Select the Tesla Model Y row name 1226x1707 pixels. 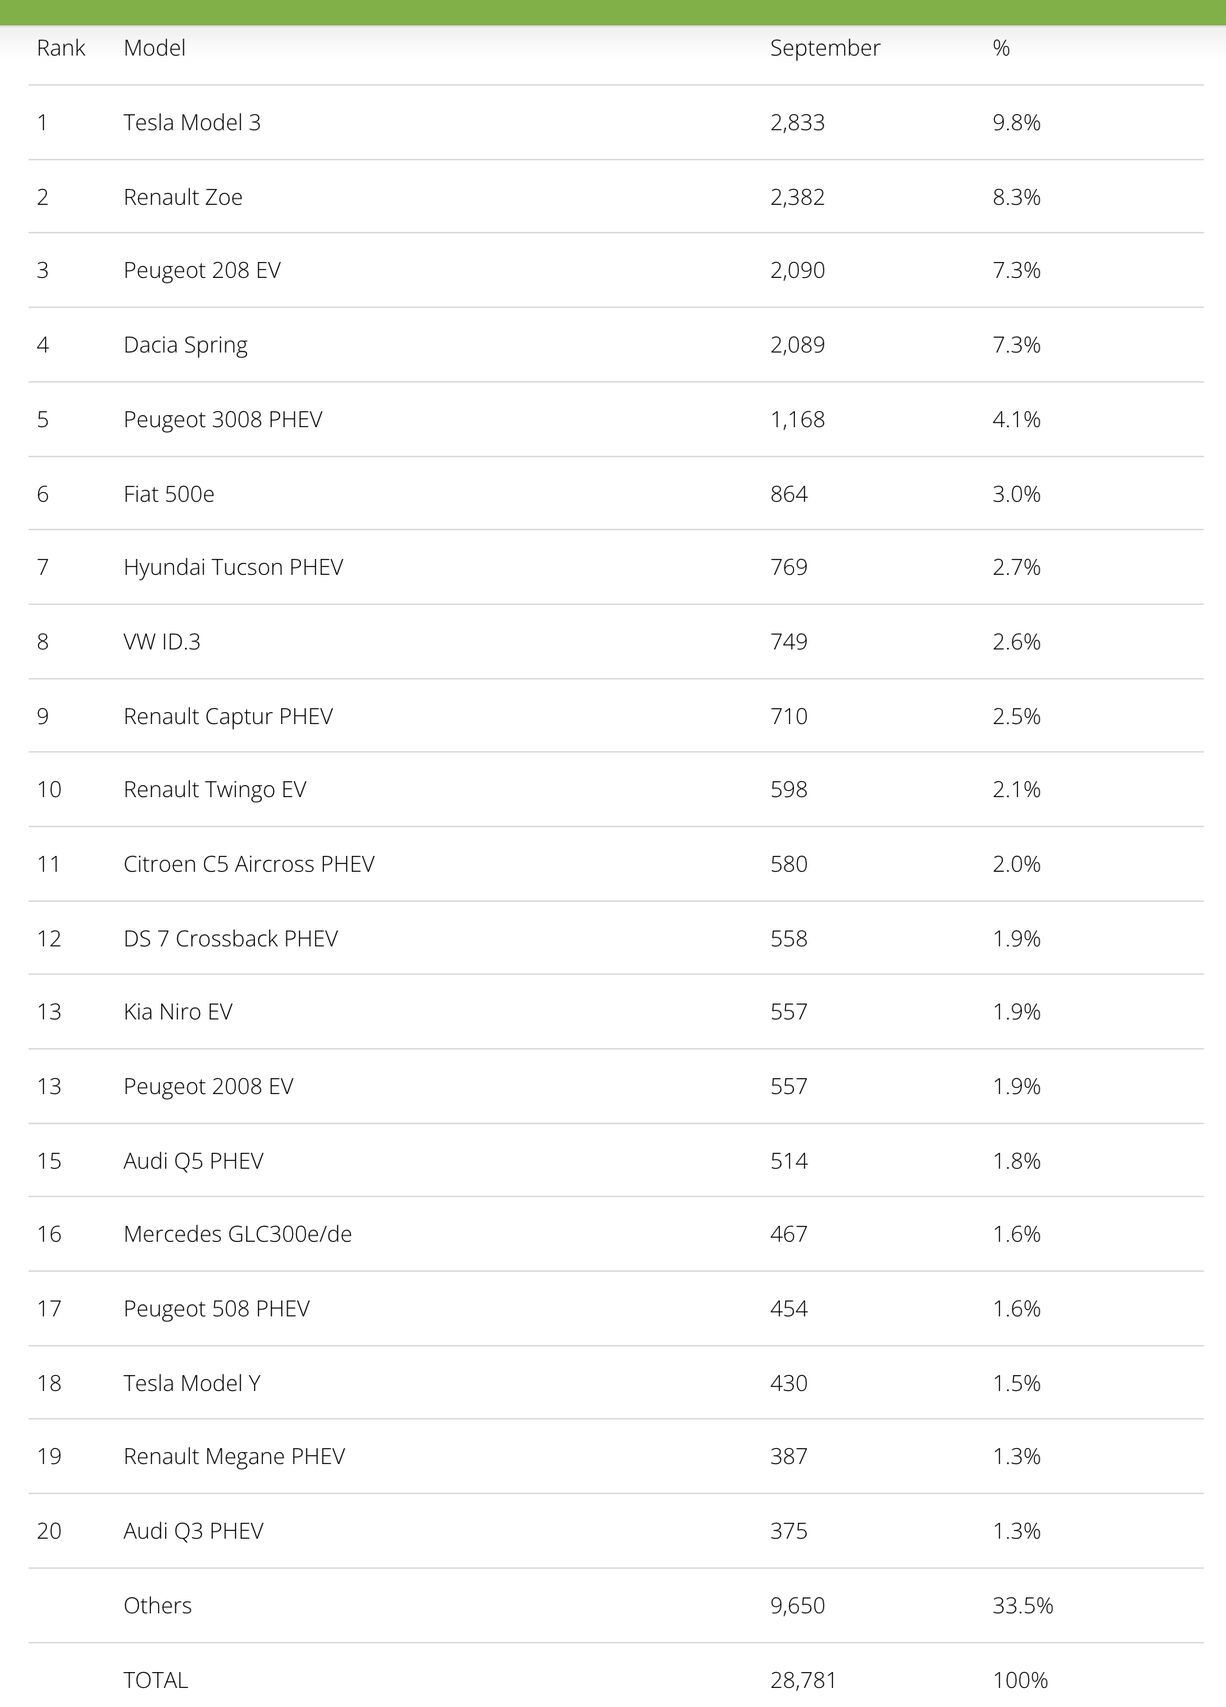pyautogui.click(x=191, y=1383)
